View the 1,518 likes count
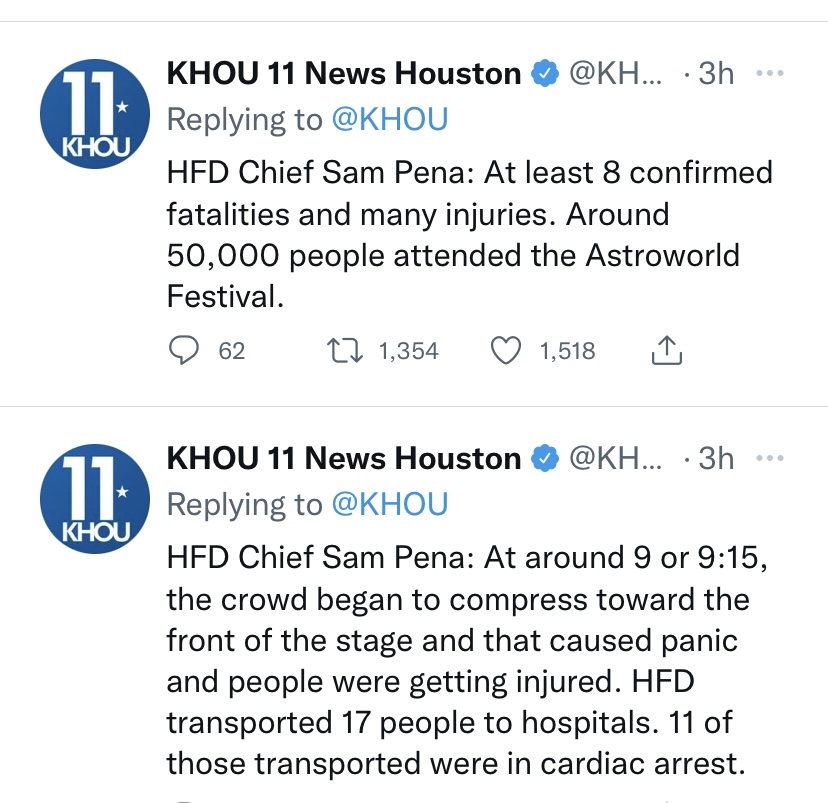 tap(568, 351)
